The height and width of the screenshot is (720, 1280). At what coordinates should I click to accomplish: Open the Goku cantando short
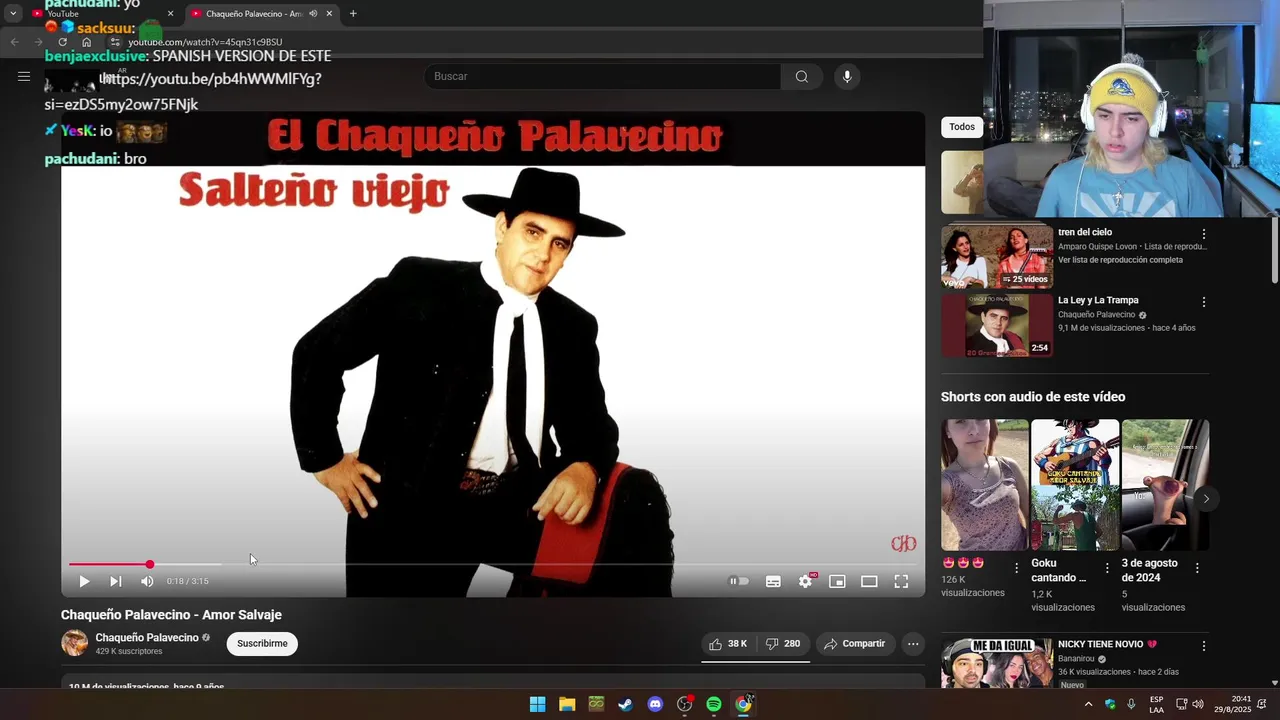[1075, 485]
